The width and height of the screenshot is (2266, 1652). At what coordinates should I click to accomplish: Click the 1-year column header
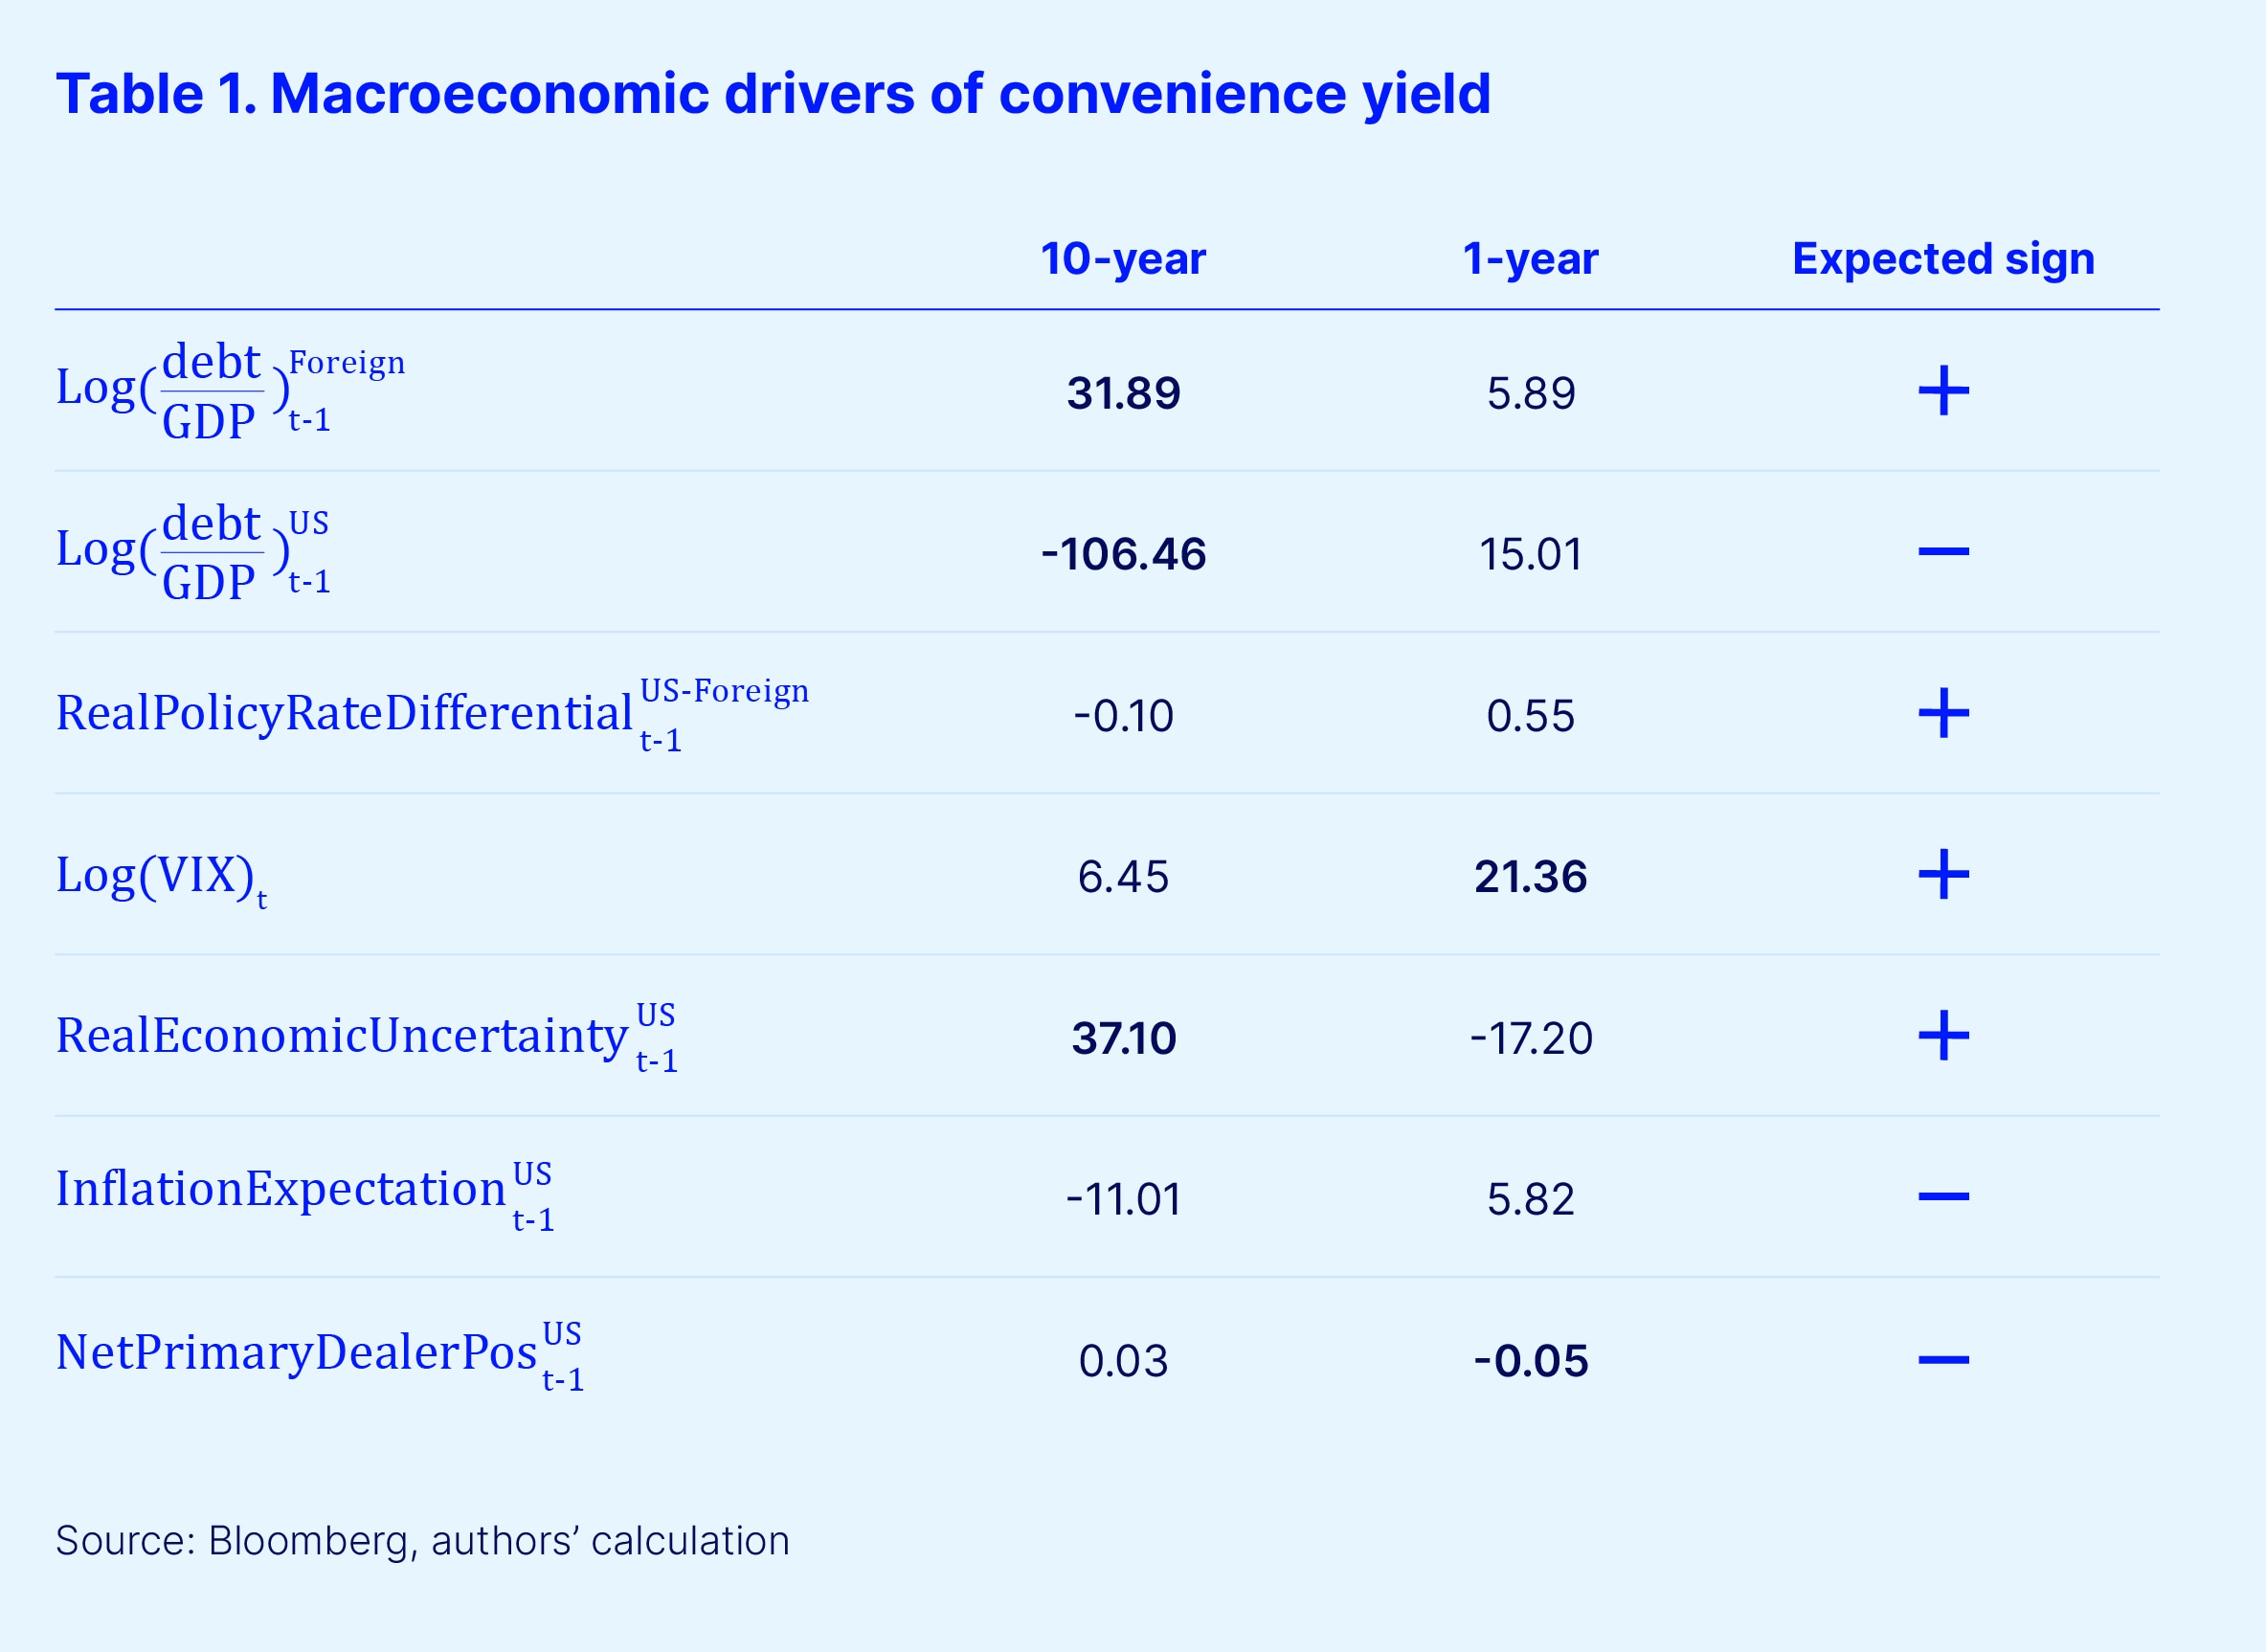1530,259
